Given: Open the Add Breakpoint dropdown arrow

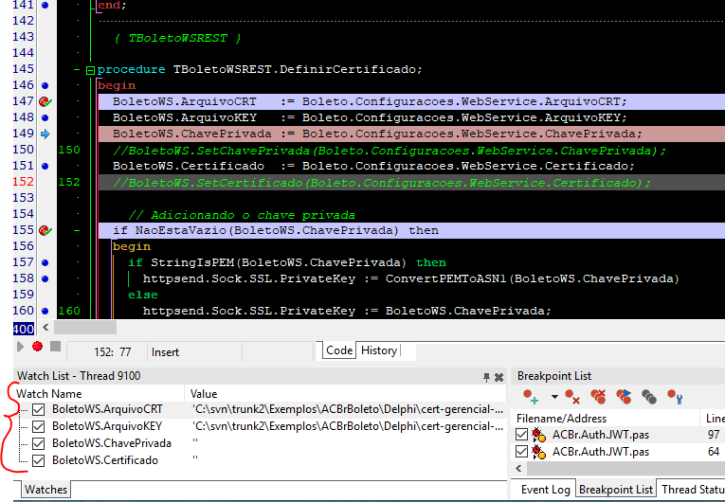Looking at the screenshot, I should [554, 397].
